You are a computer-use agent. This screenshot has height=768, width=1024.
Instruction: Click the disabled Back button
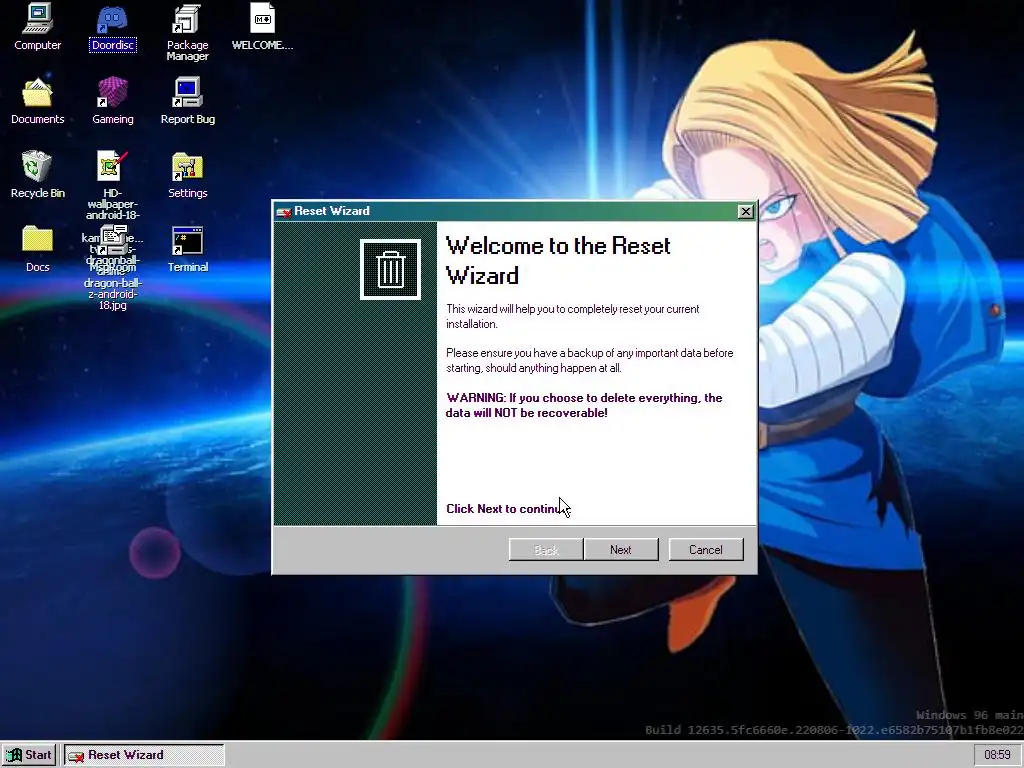pyautogui.click(x=546, y=549)
